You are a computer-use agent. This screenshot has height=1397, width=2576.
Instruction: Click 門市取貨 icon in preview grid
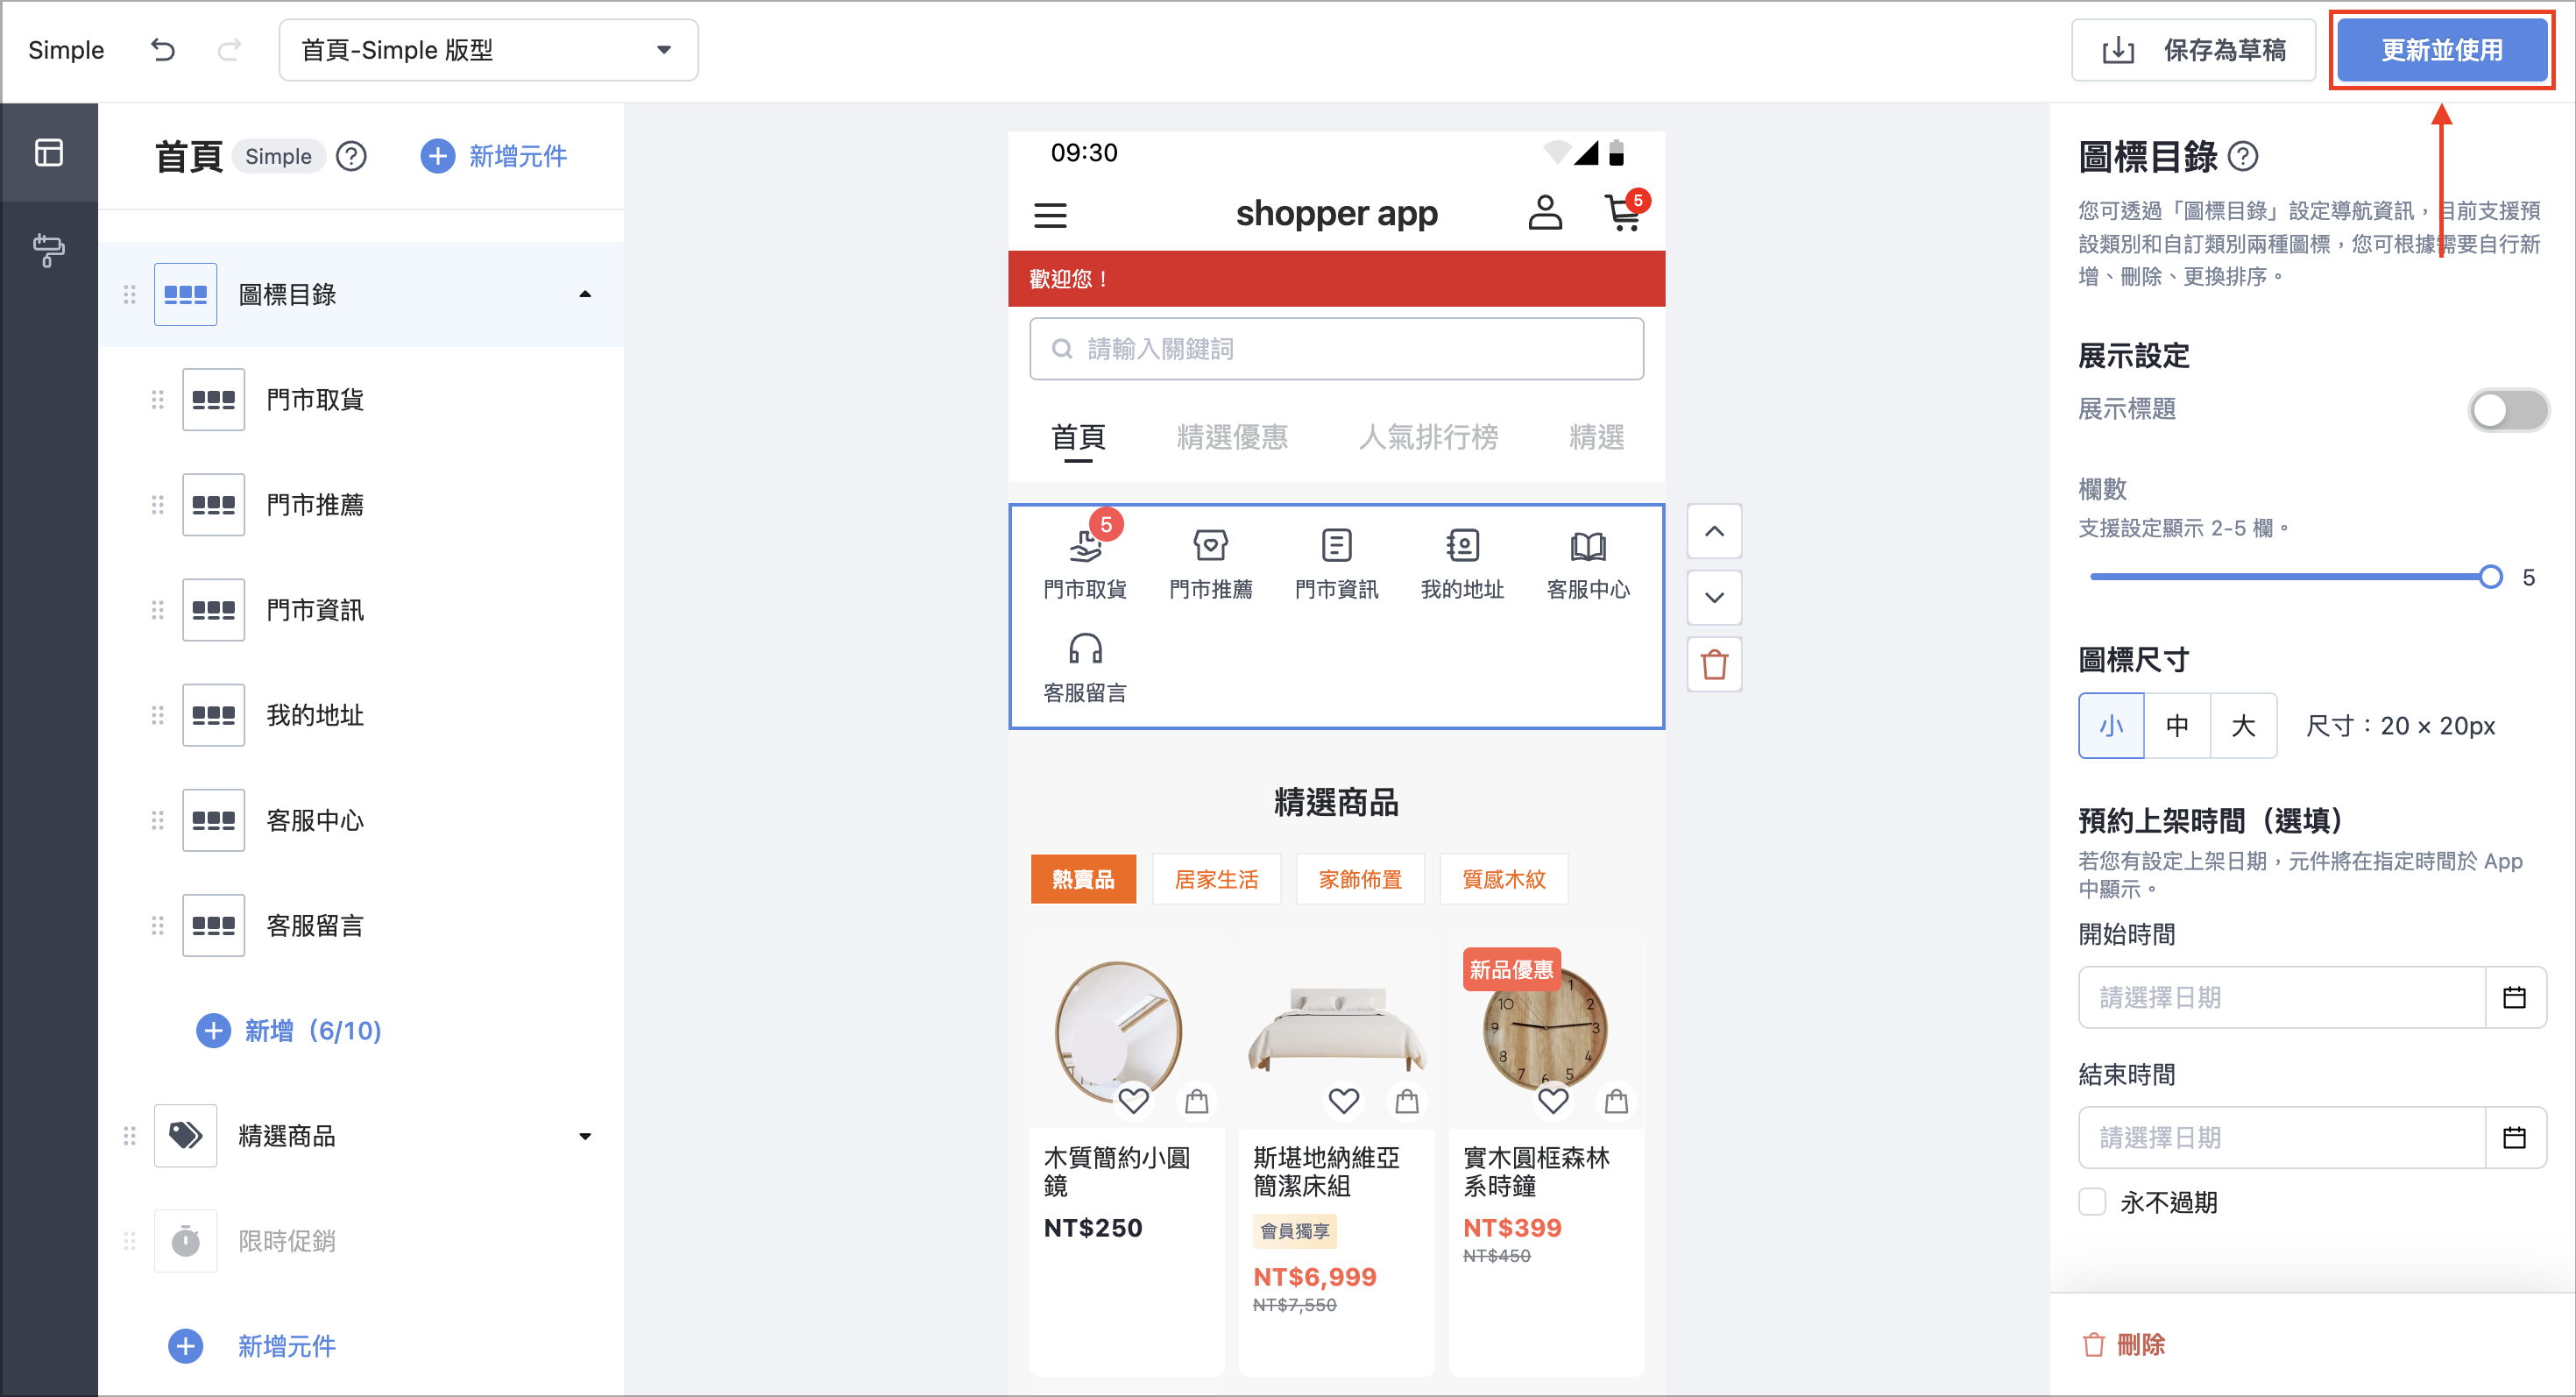point(1085,545)
